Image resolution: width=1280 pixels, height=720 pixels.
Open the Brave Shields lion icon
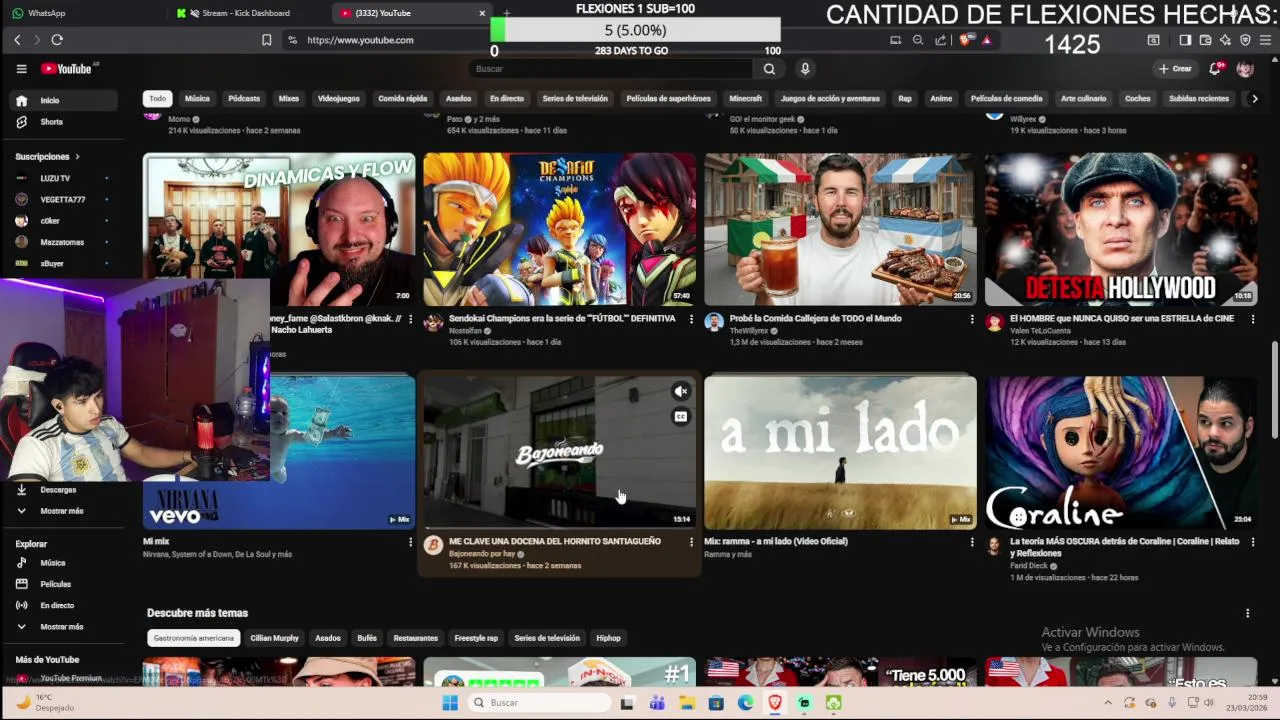(x=965, y=40)
